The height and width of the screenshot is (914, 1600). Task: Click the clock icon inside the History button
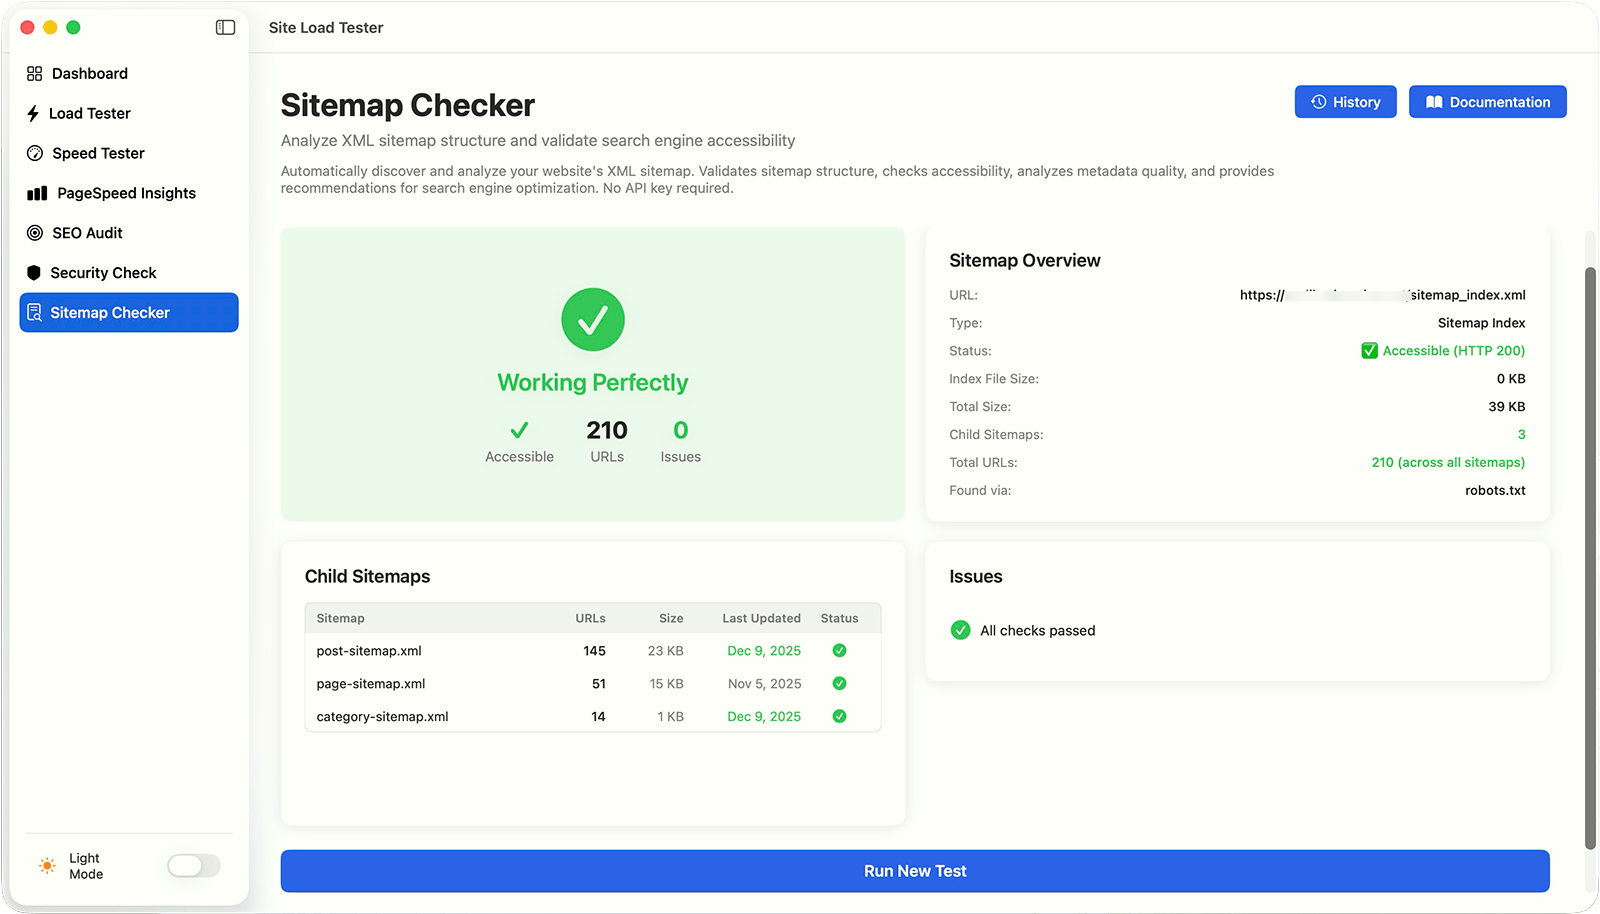1317,101
